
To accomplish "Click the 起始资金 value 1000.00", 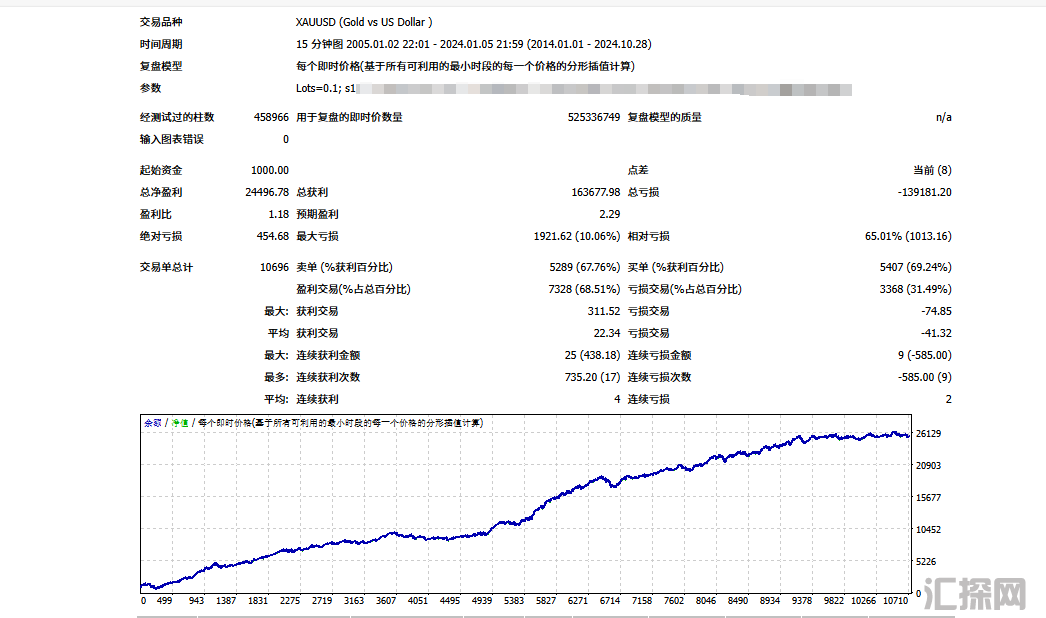I will click(x=269, y=170).
